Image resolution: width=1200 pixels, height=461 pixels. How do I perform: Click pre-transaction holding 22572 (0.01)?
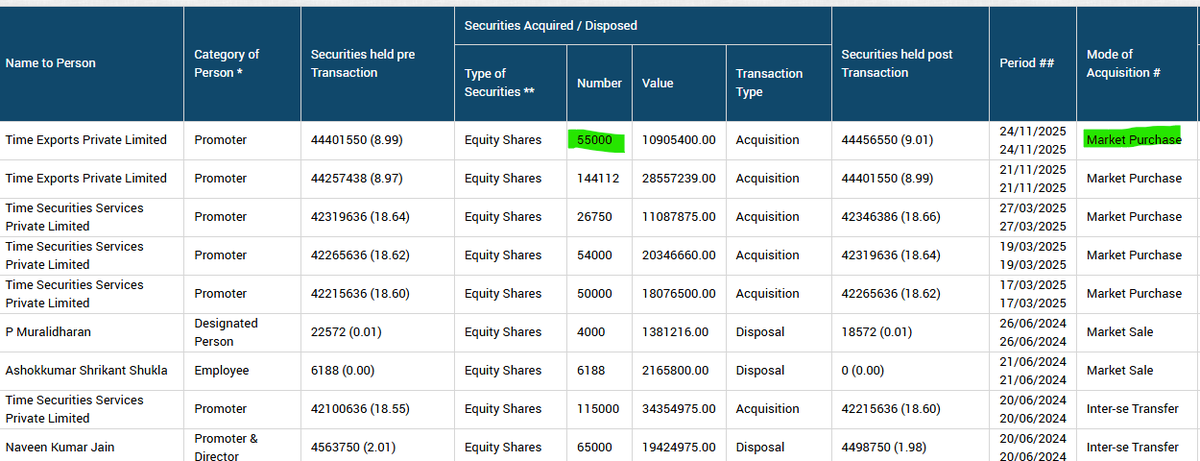345,331
